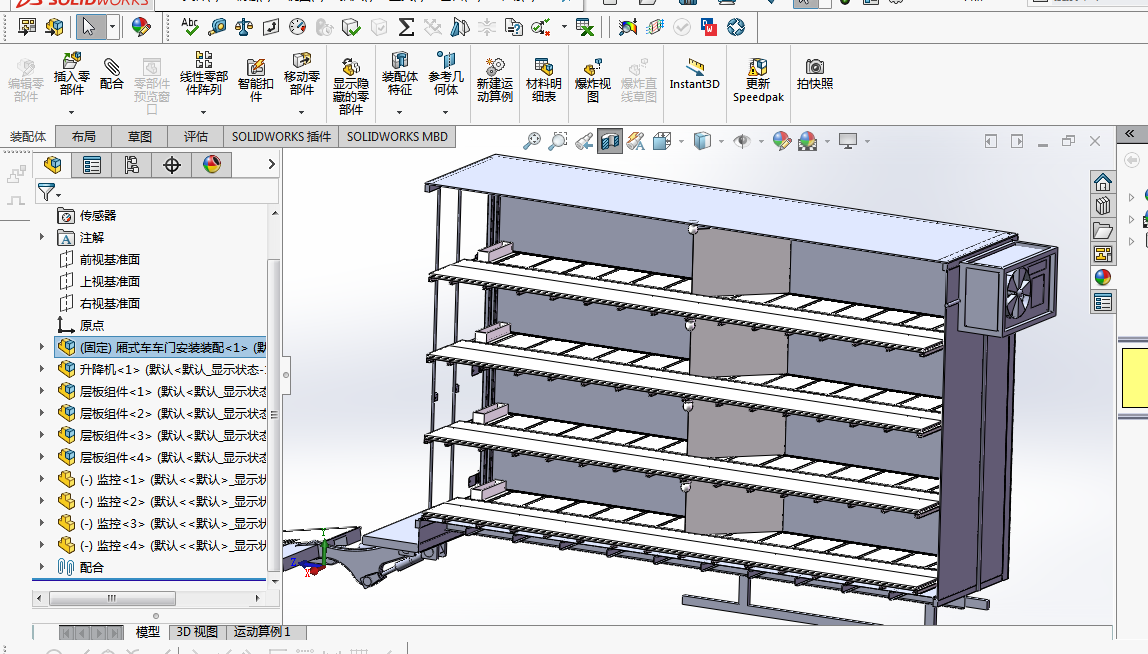Click the Zoom to Fit magnifier icon

coord(533,142)
